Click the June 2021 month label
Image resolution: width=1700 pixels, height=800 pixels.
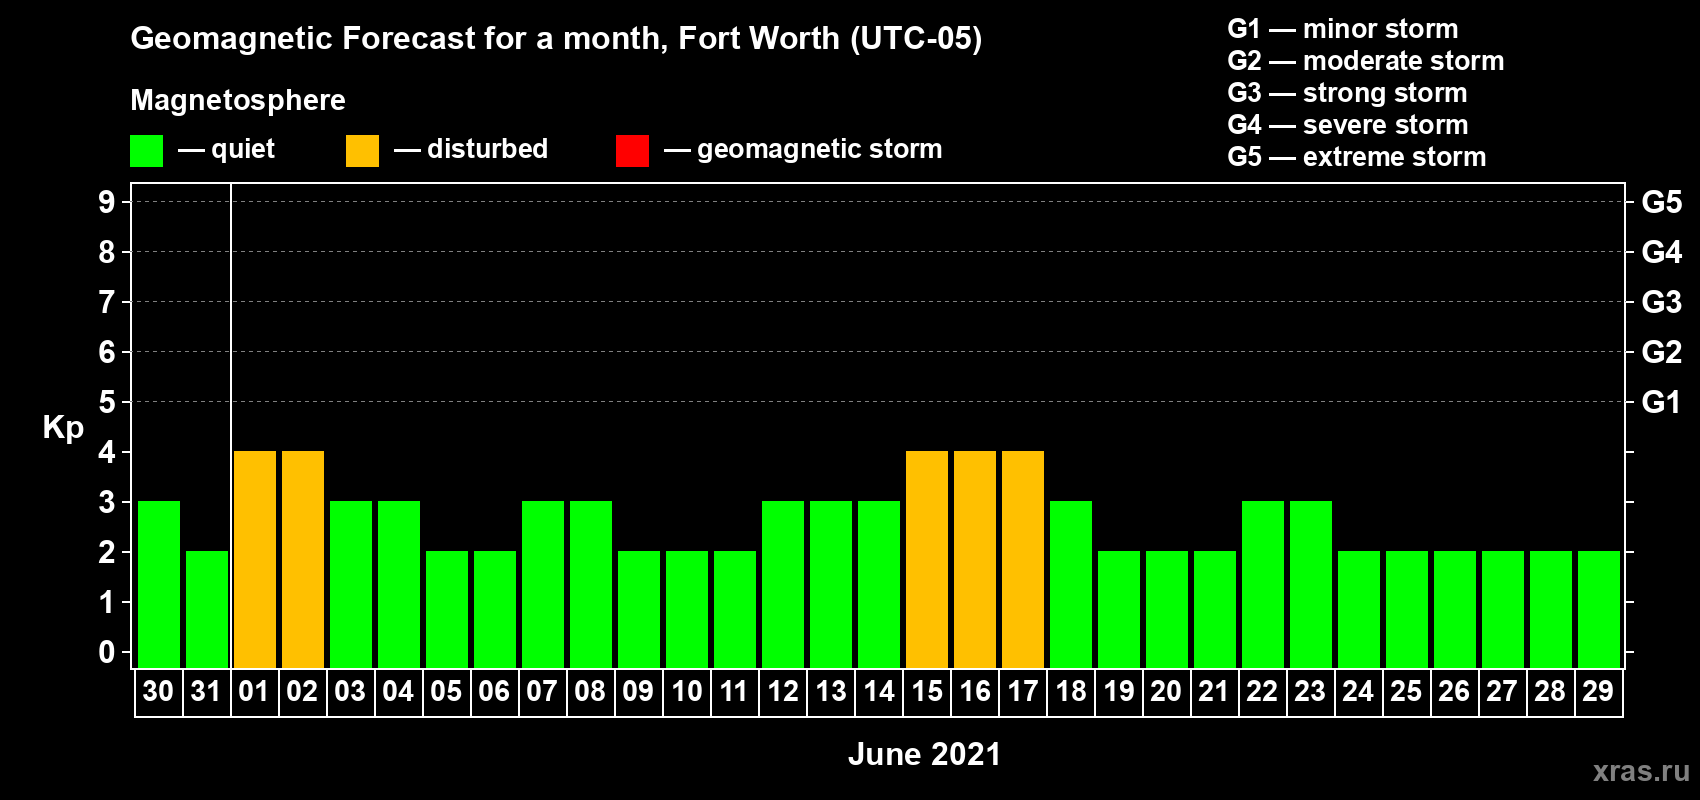tap(924, 754)
